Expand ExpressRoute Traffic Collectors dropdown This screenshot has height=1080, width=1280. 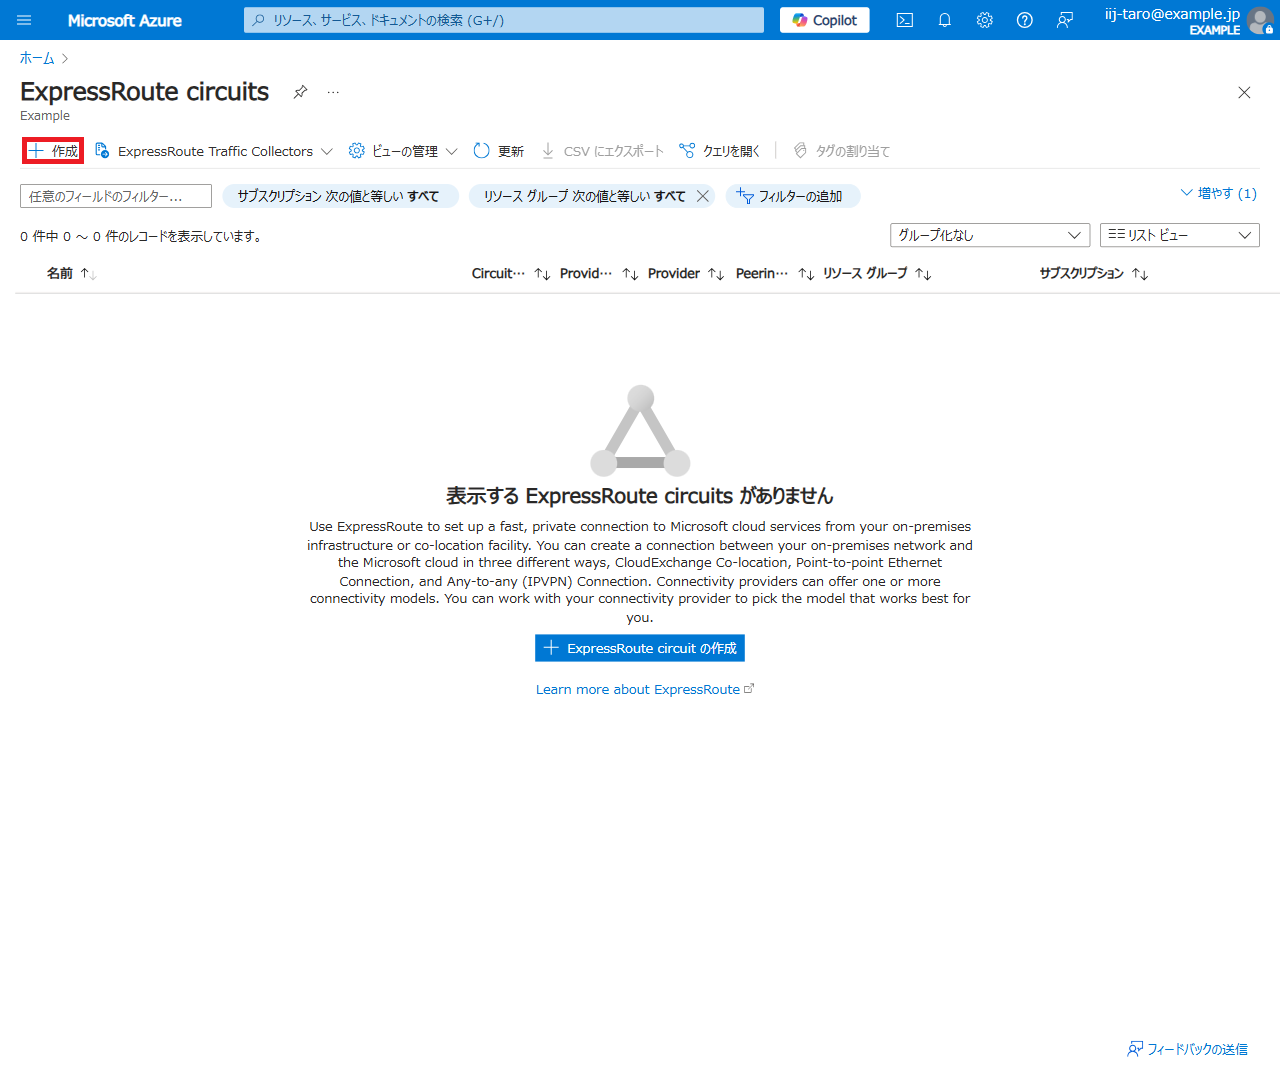213,151
